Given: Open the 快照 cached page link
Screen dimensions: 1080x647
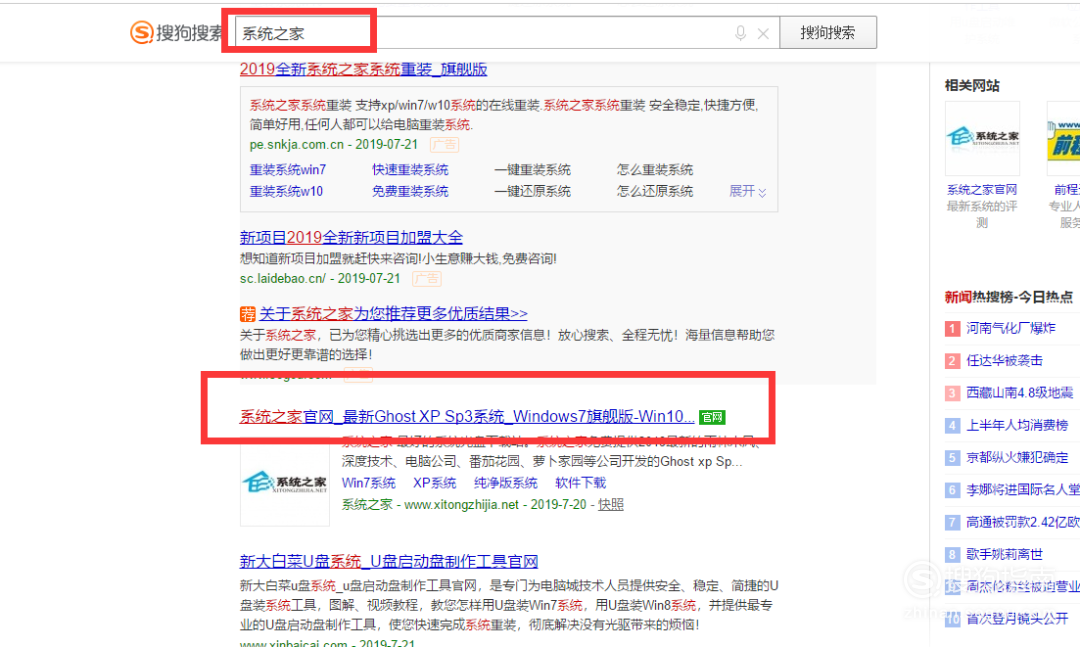Looking at the screenshot, I should pyautogui.click(x=611, y=504).
